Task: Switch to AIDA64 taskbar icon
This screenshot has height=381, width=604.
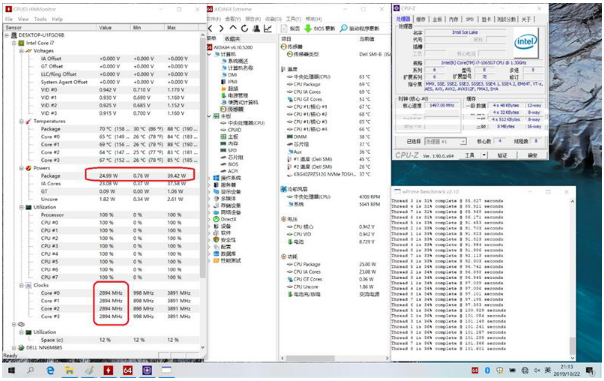Action: point(128,371)
